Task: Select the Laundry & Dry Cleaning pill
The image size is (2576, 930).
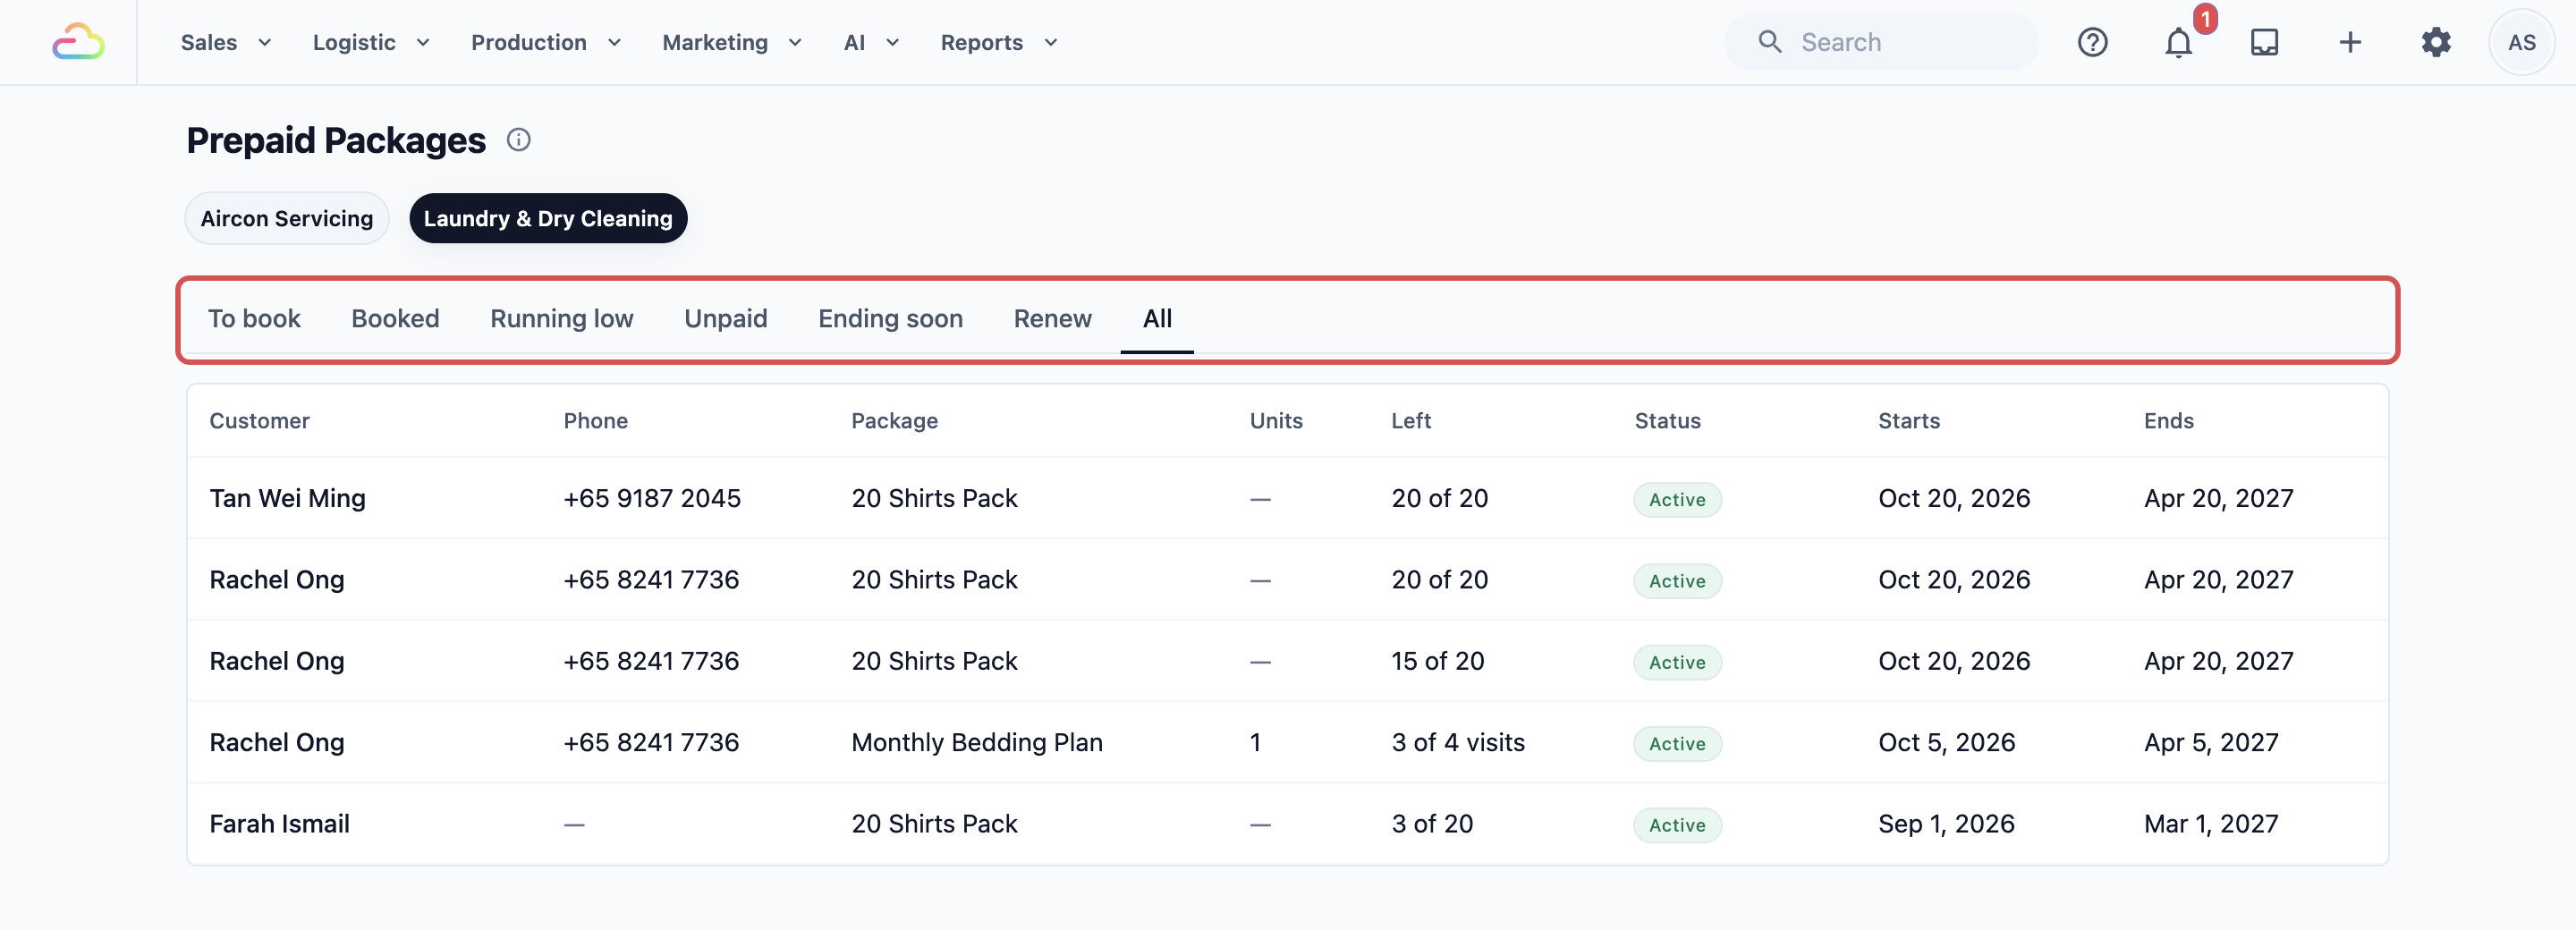Action: point(548,218)
